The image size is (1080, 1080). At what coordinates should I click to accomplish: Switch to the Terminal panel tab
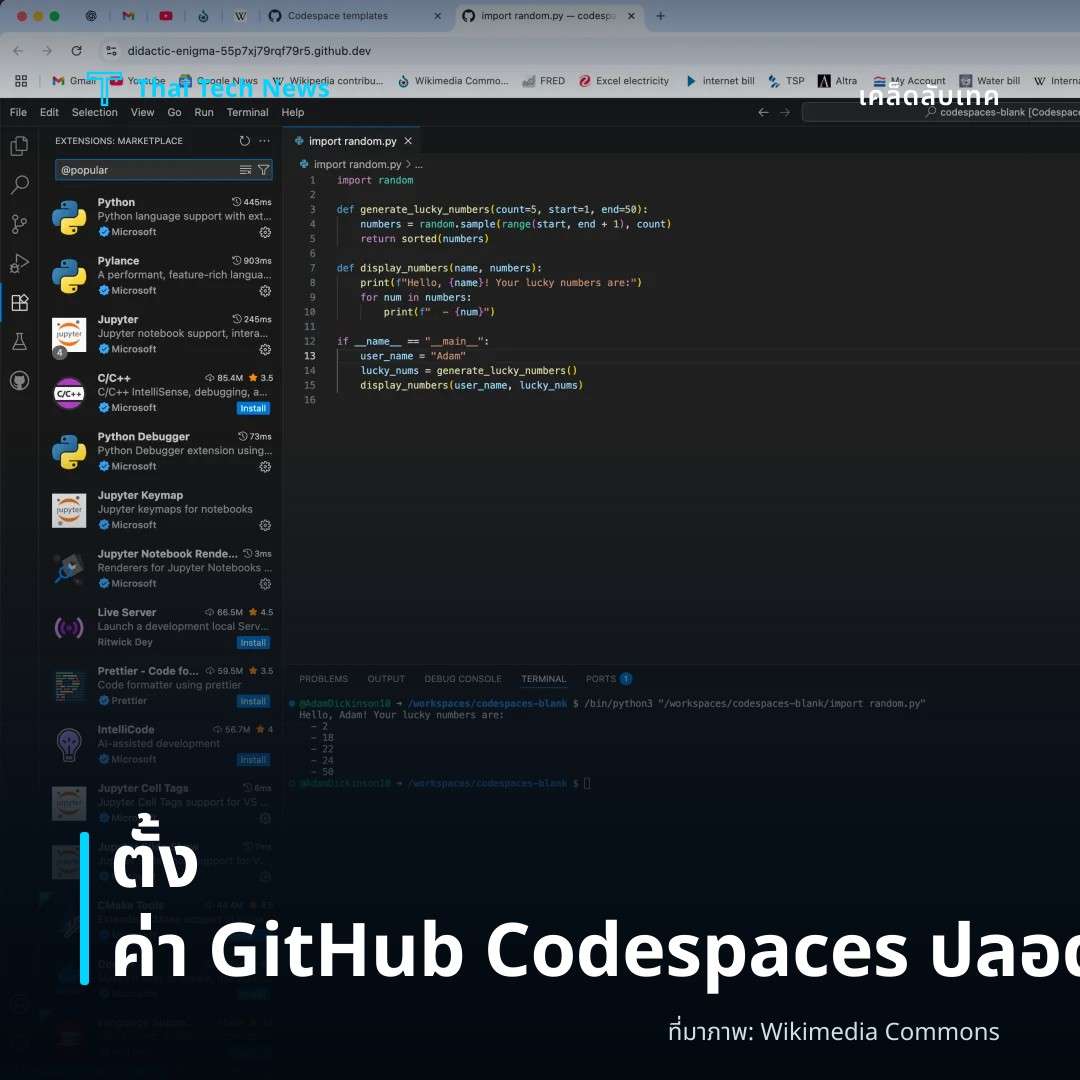543,679
